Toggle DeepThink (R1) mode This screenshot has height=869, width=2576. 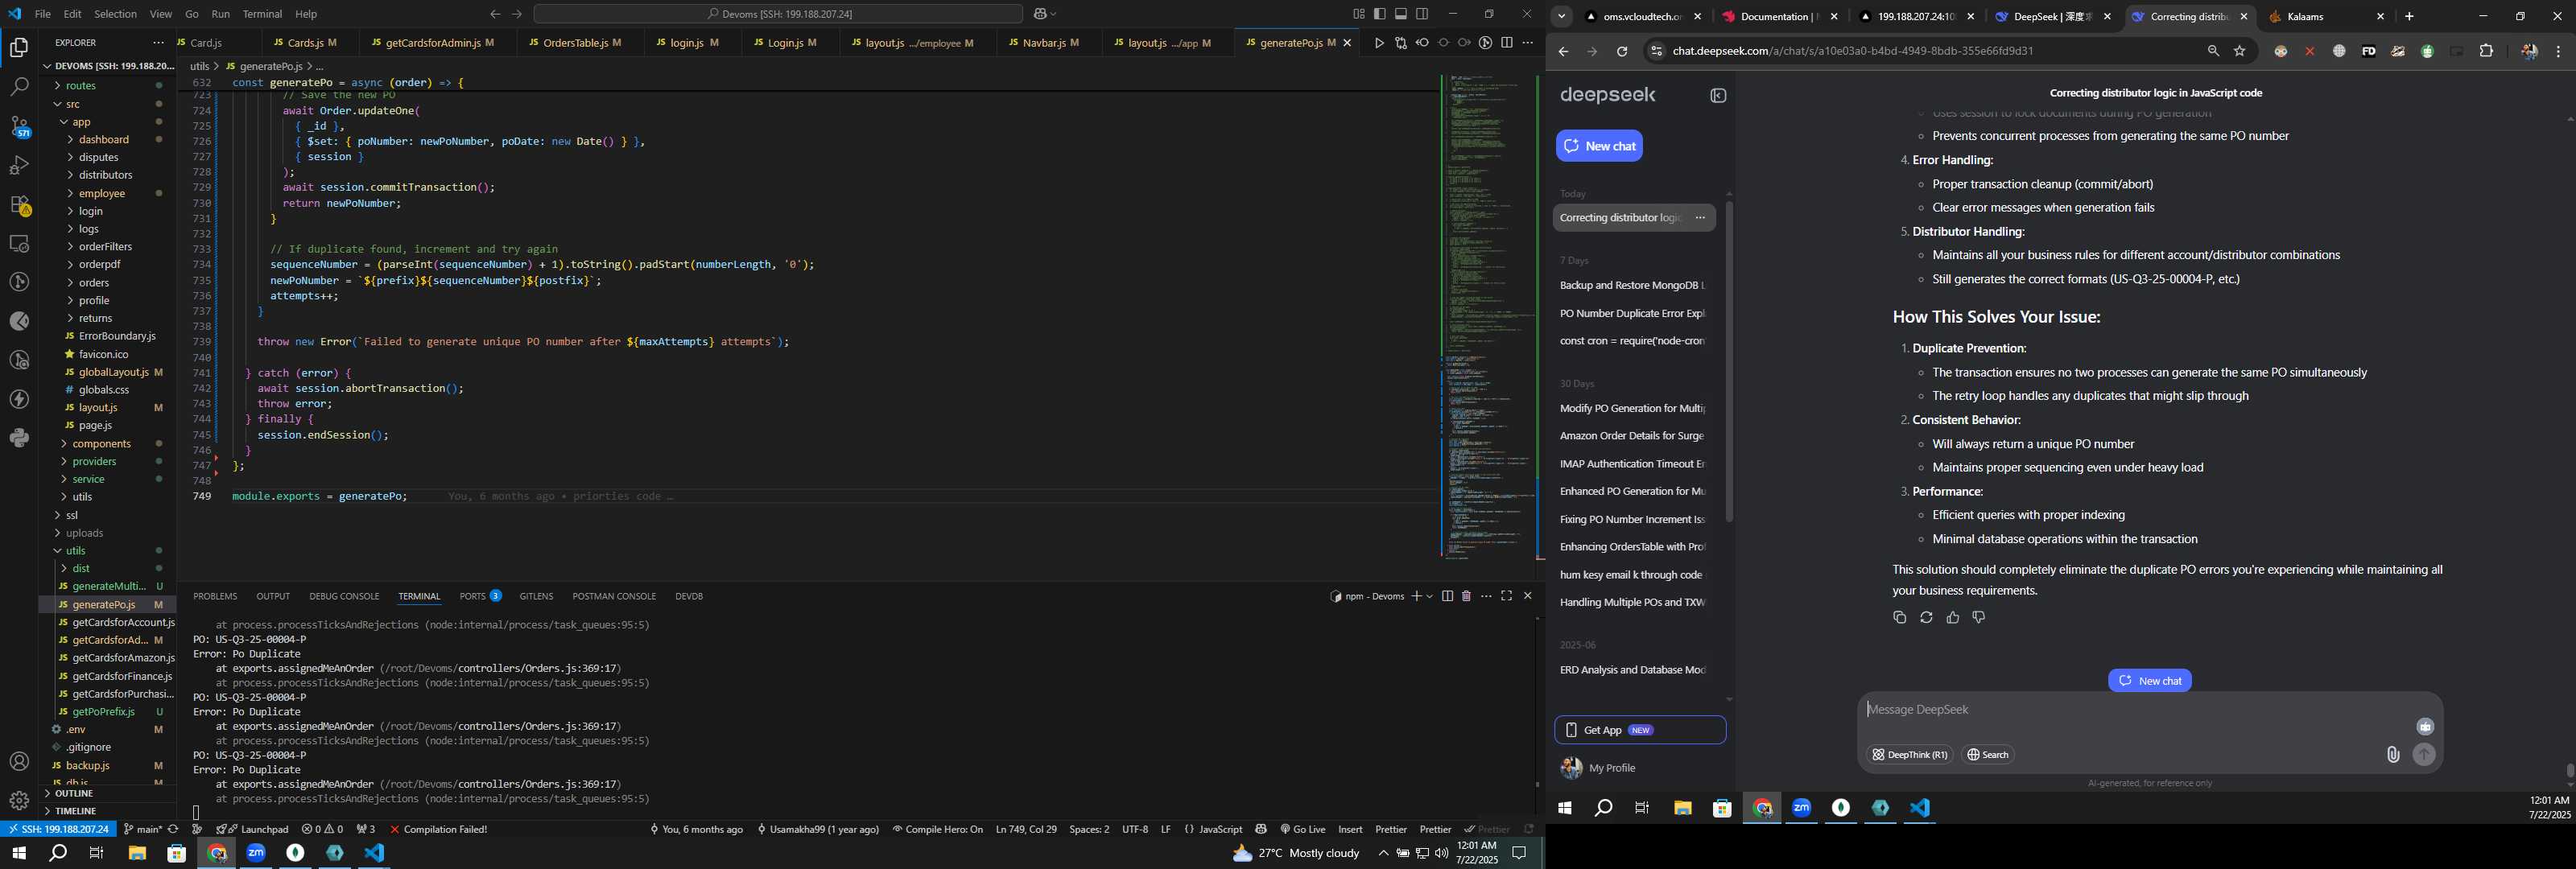click(x=1910, y=755)
